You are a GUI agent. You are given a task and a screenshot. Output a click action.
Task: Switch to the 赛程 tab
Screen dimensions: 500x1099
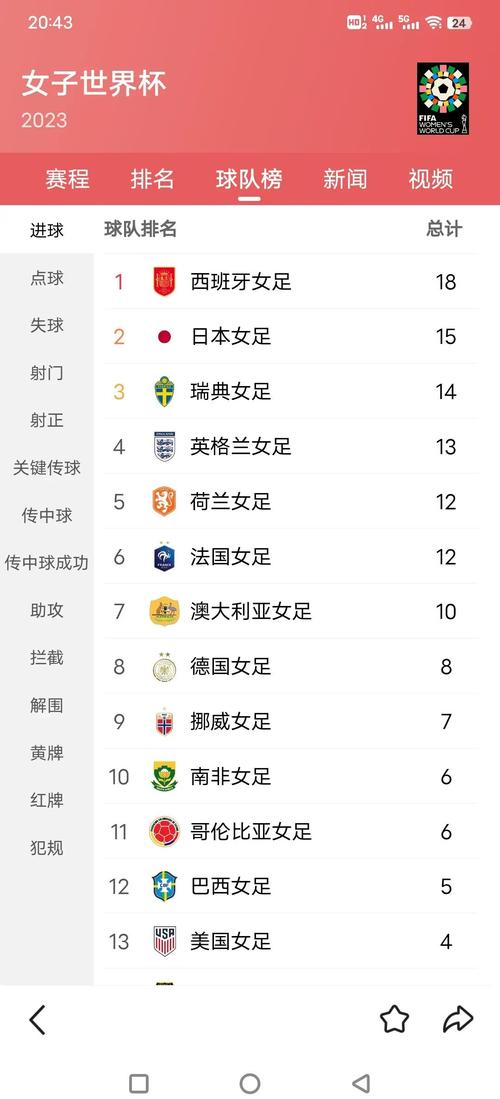[67, 179]
